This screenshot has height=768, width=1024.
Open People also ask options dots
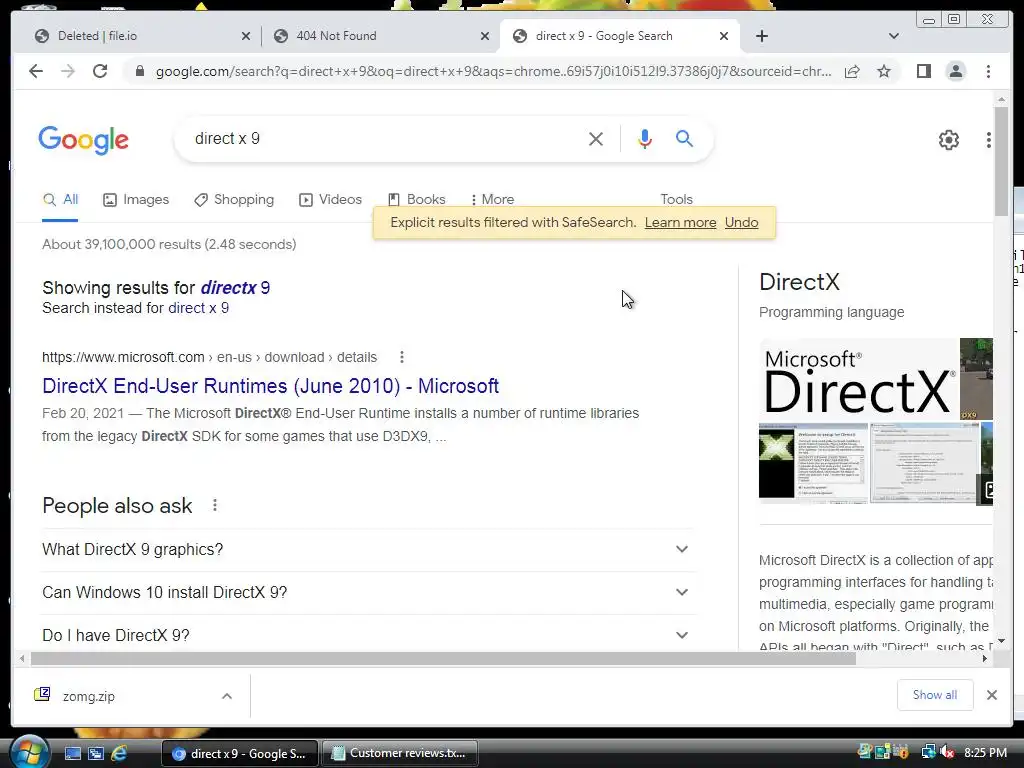(x=215, y=505)
